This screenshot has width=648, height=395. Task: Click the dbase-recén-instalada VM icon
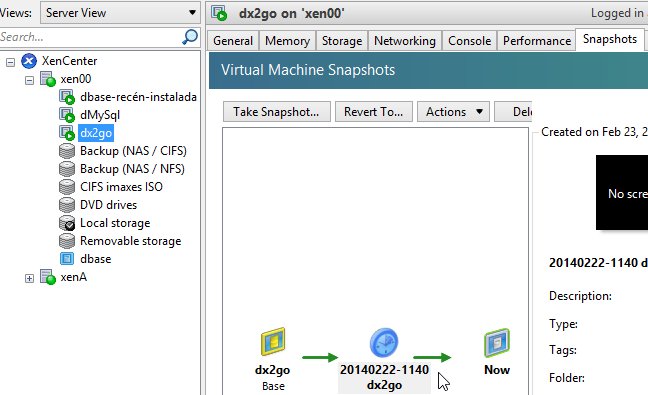point(67,97)
